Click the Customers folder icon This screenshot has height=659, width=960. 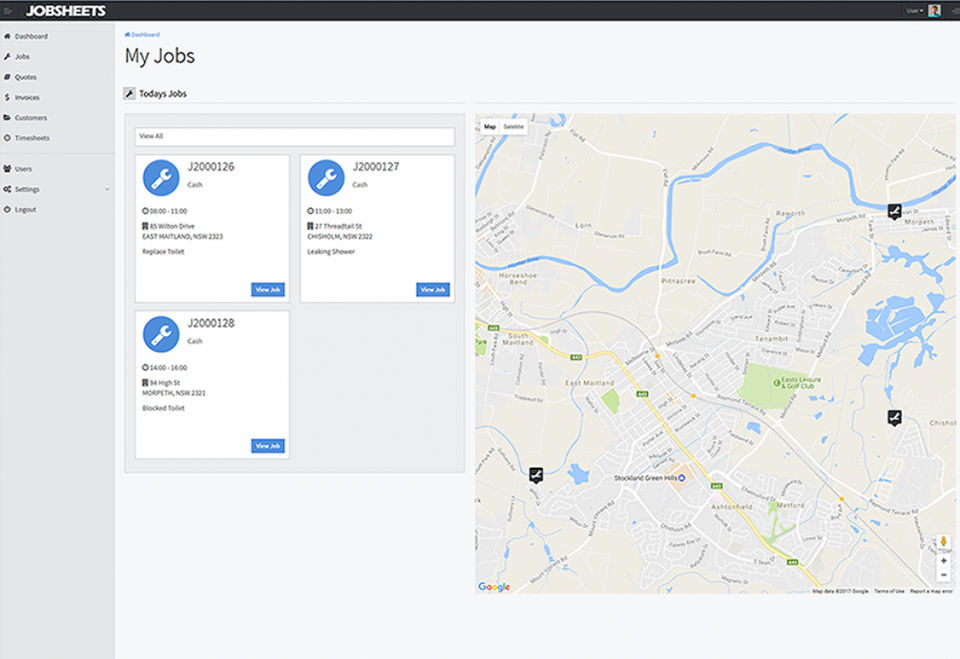click(7, 118)
